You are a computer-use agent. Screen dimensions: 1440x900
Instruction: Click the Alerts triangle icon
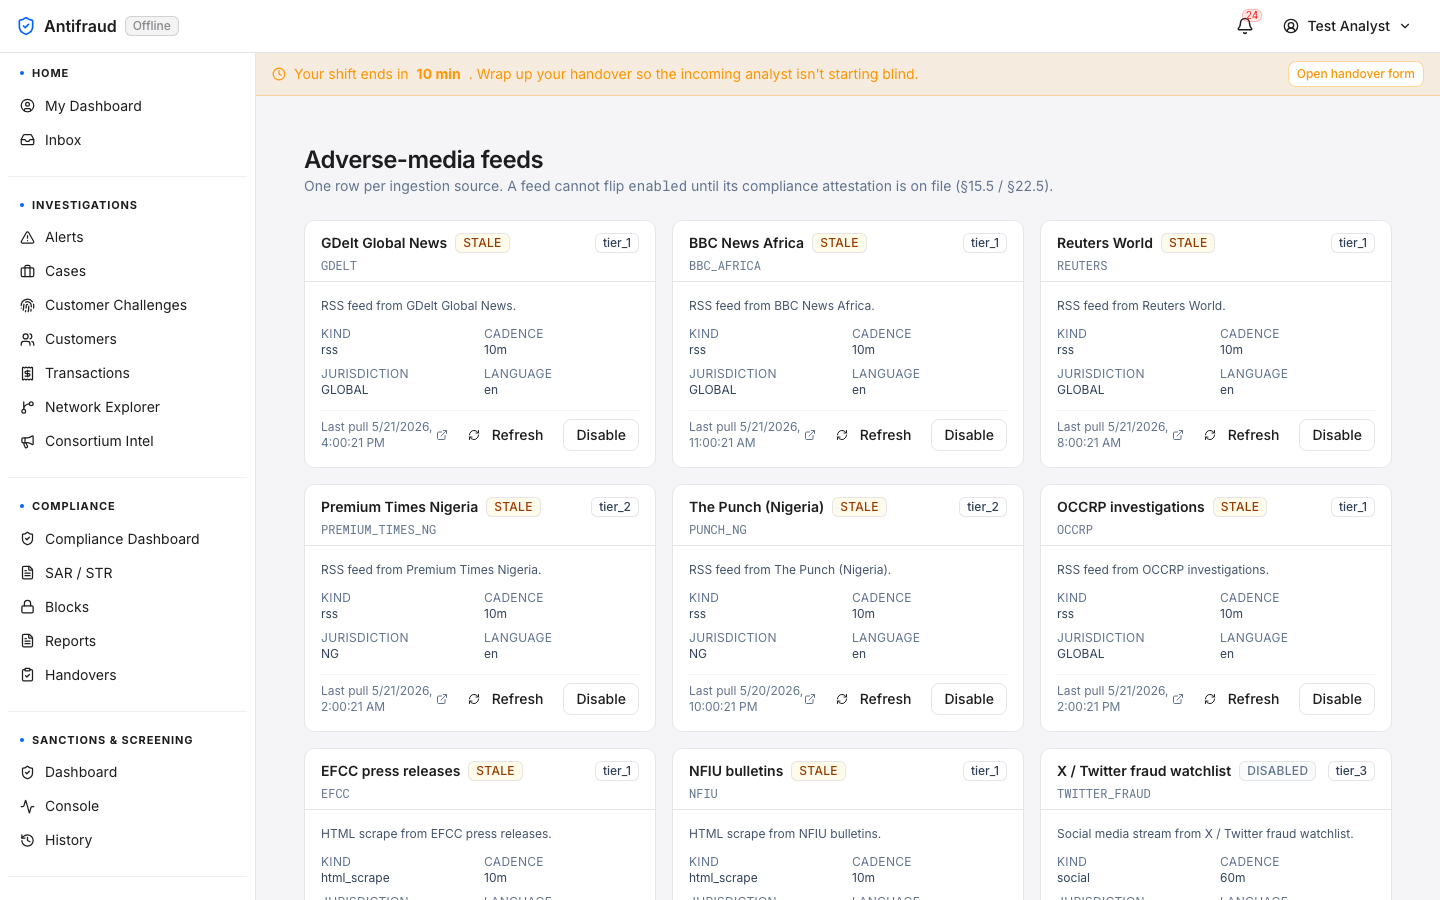28,237
